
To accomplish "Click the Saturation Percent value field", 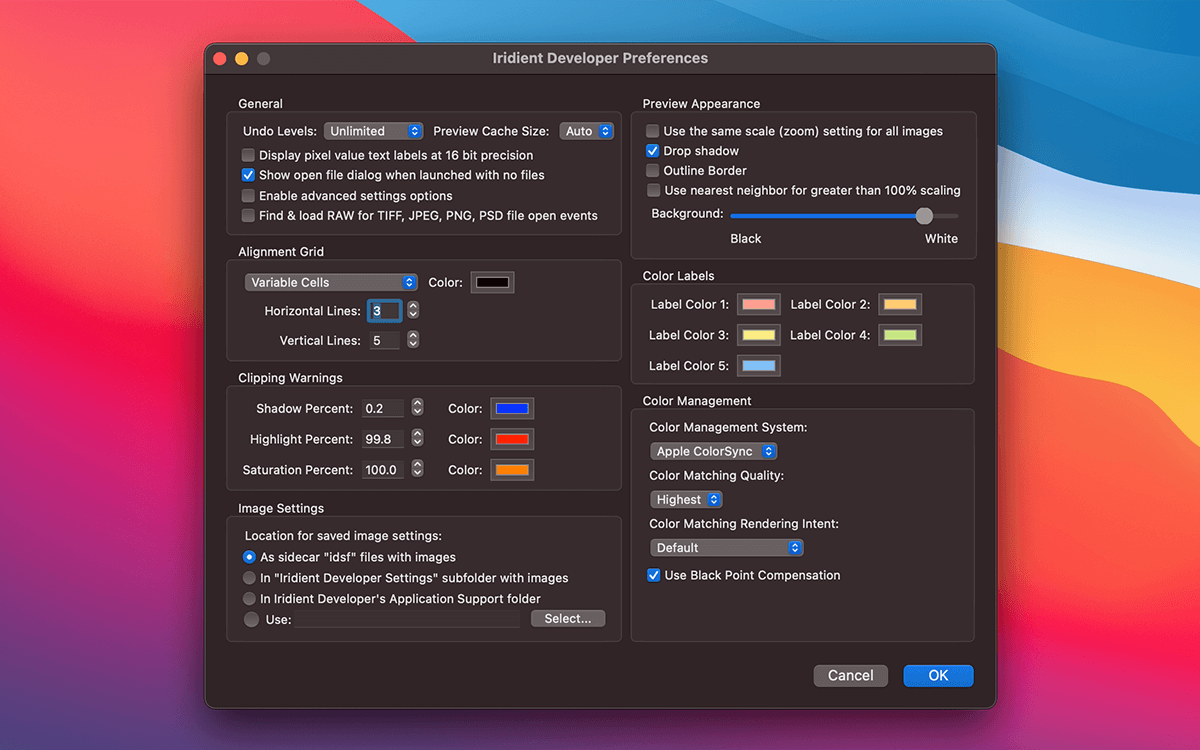I will coord(383,469).
